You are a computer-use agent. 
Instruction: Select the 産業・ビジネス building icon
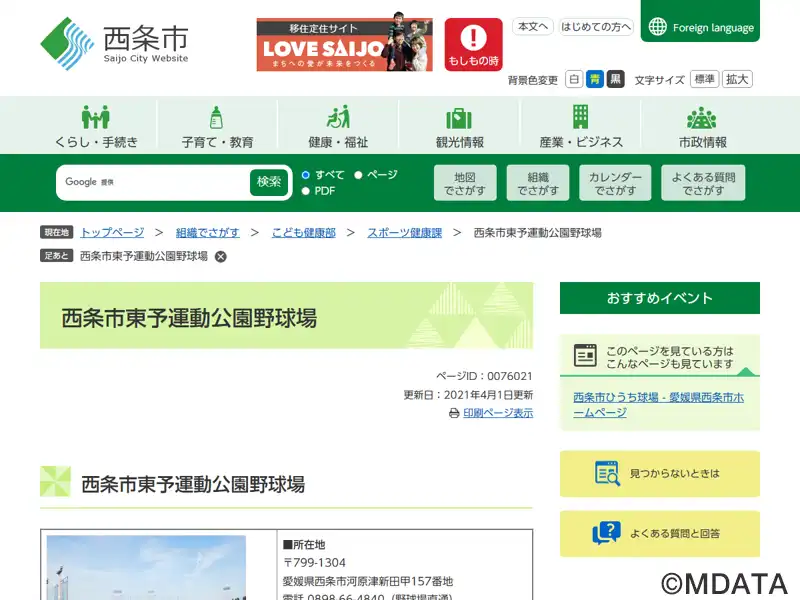point(580,117)
